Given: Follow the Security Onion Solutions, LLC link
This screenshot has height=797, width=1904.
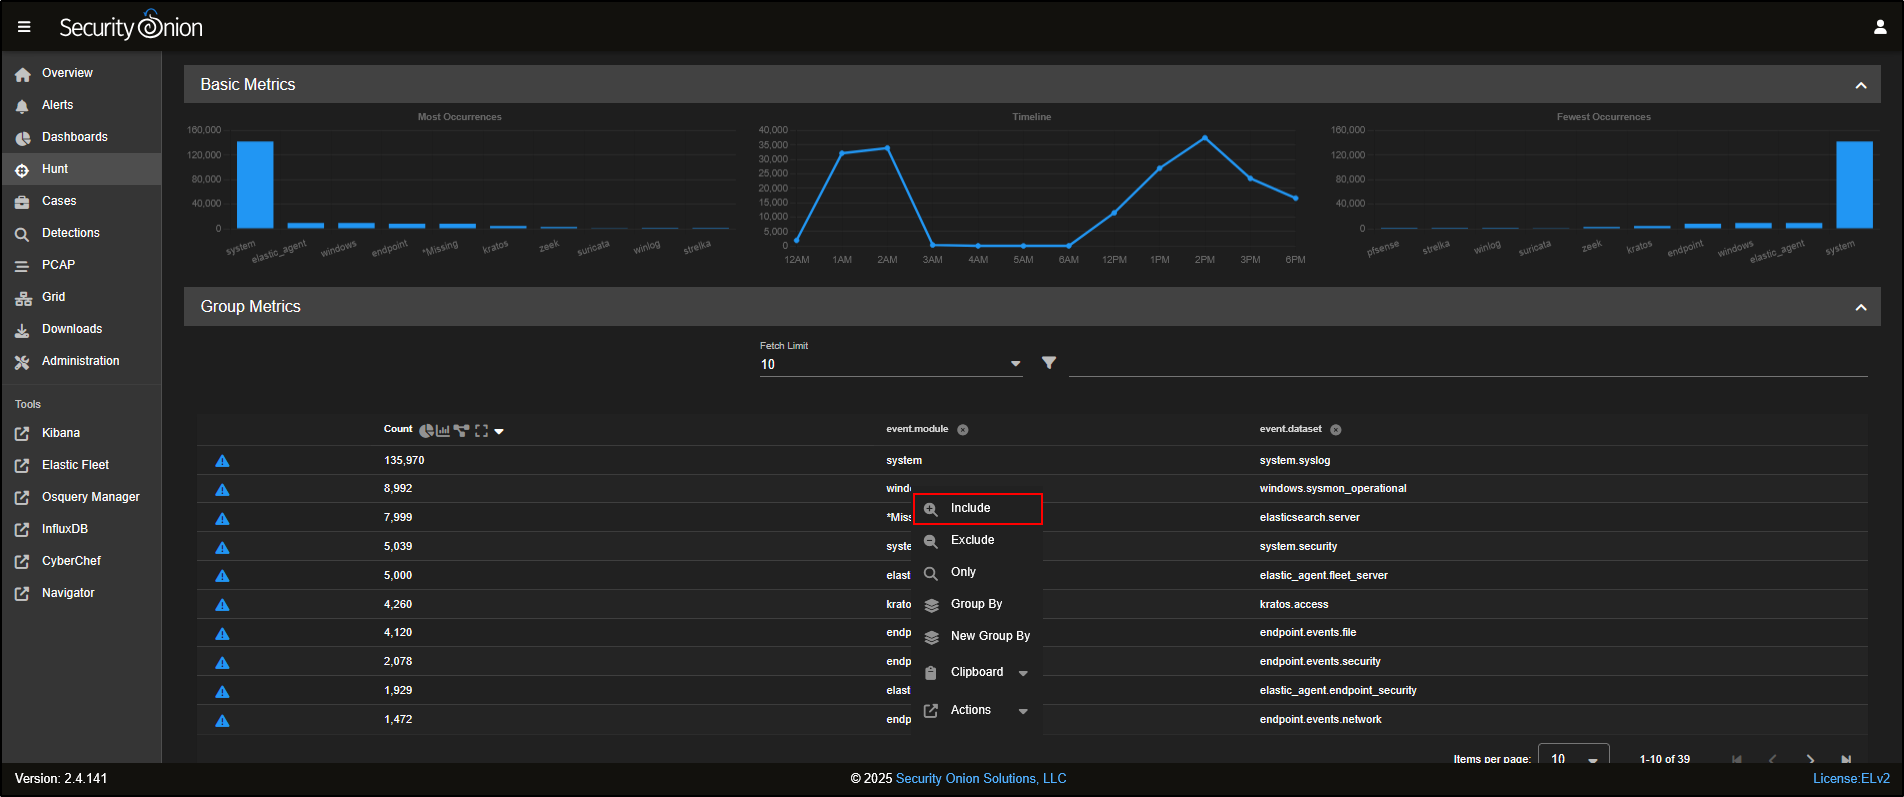Looking at the screenshot, I should [x=980, y=778].
